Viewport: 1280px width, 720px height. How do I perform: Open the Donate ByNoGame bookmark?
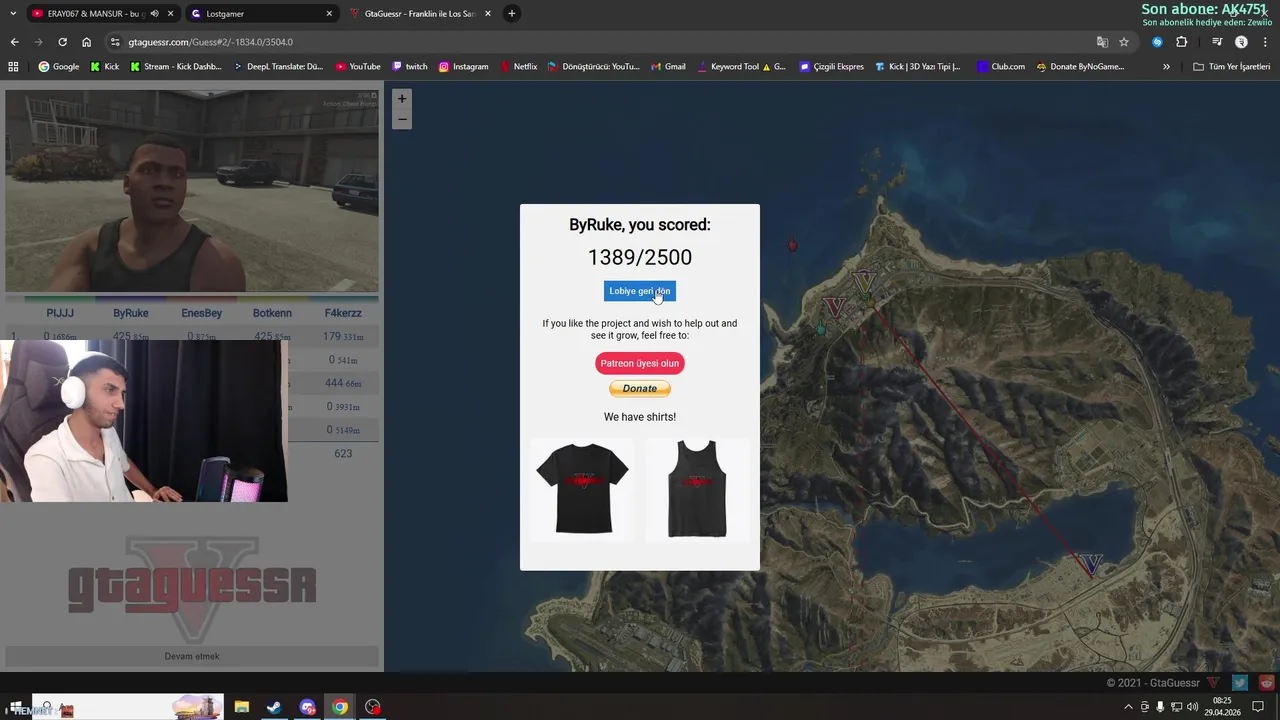[x=1080, y=67]
